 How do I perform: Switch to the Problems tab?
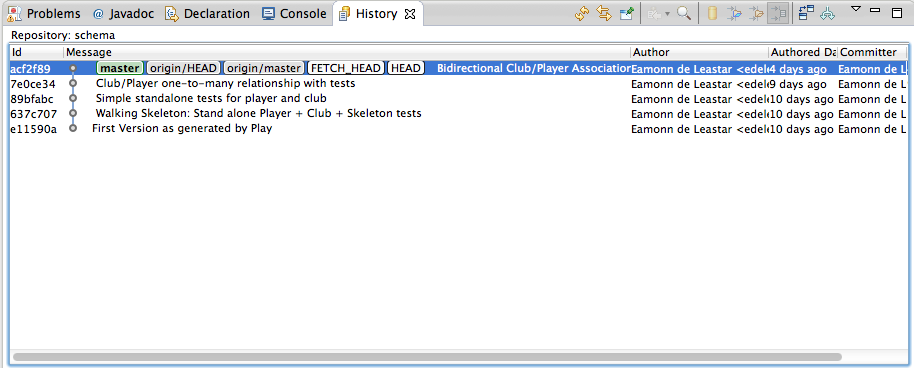[x=45, y=13]
